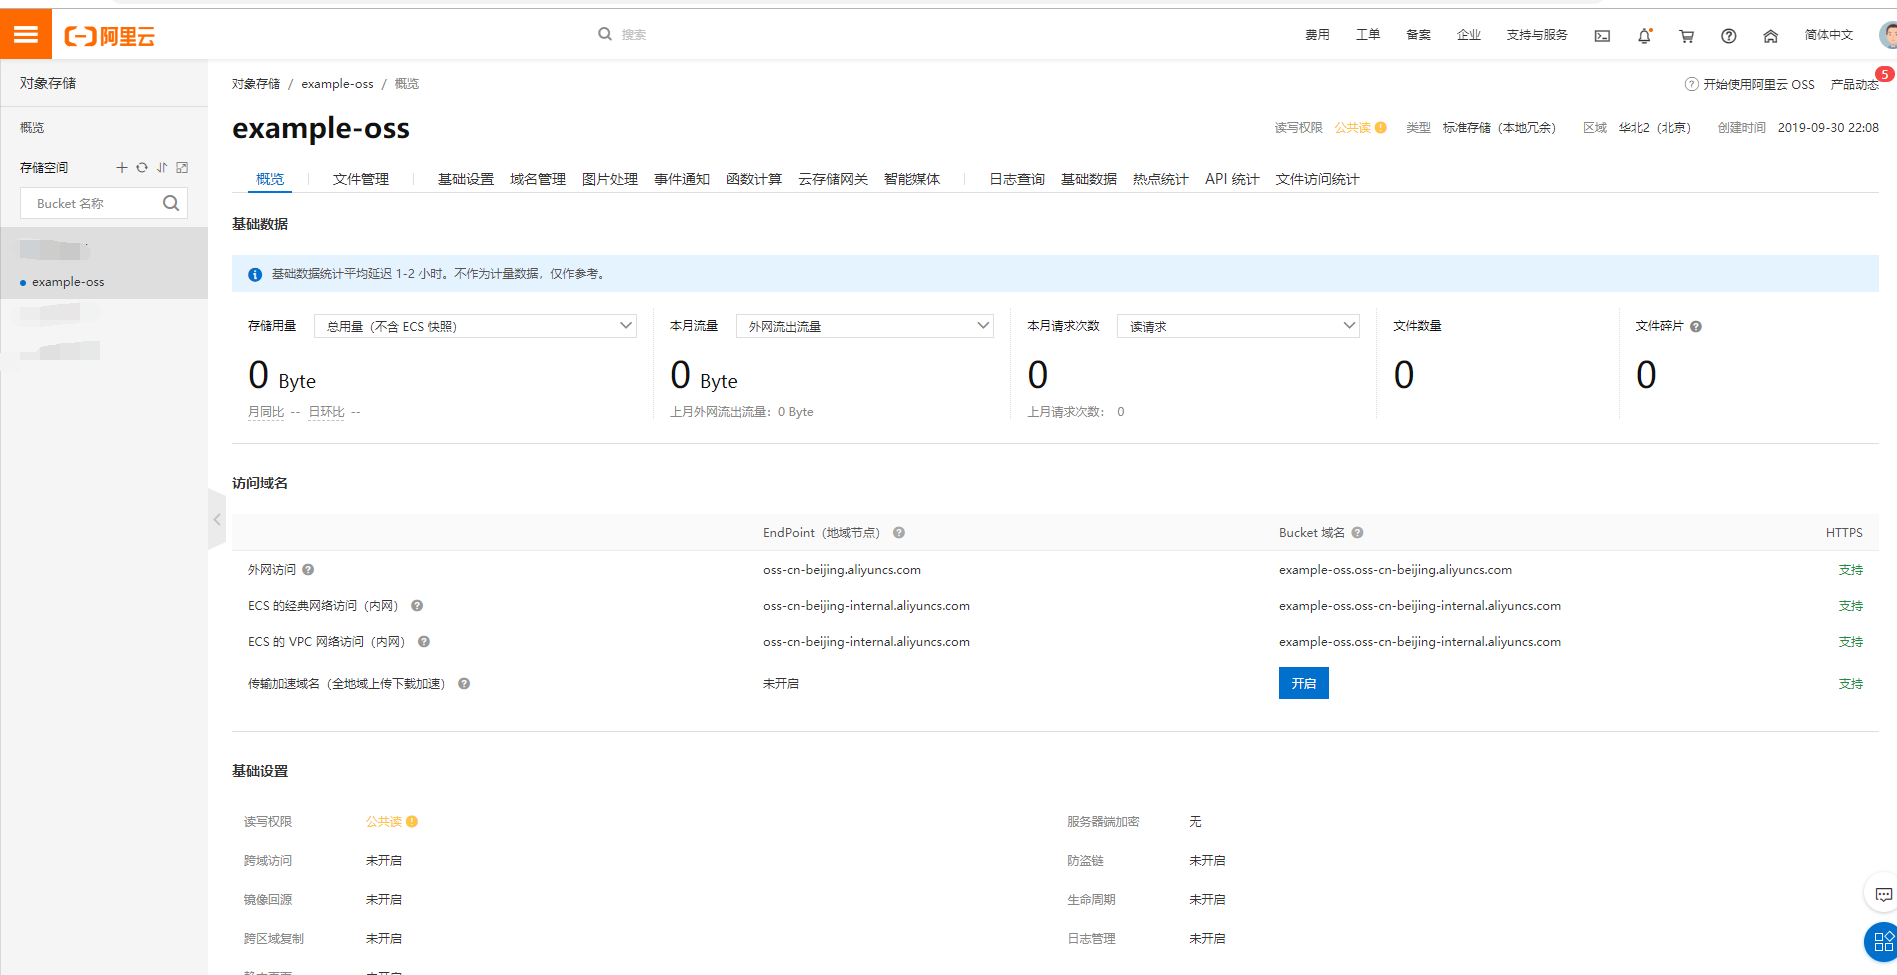1897x975 pixels.
Task: Expand the bucket list with the full view icon
Action: 182,168
